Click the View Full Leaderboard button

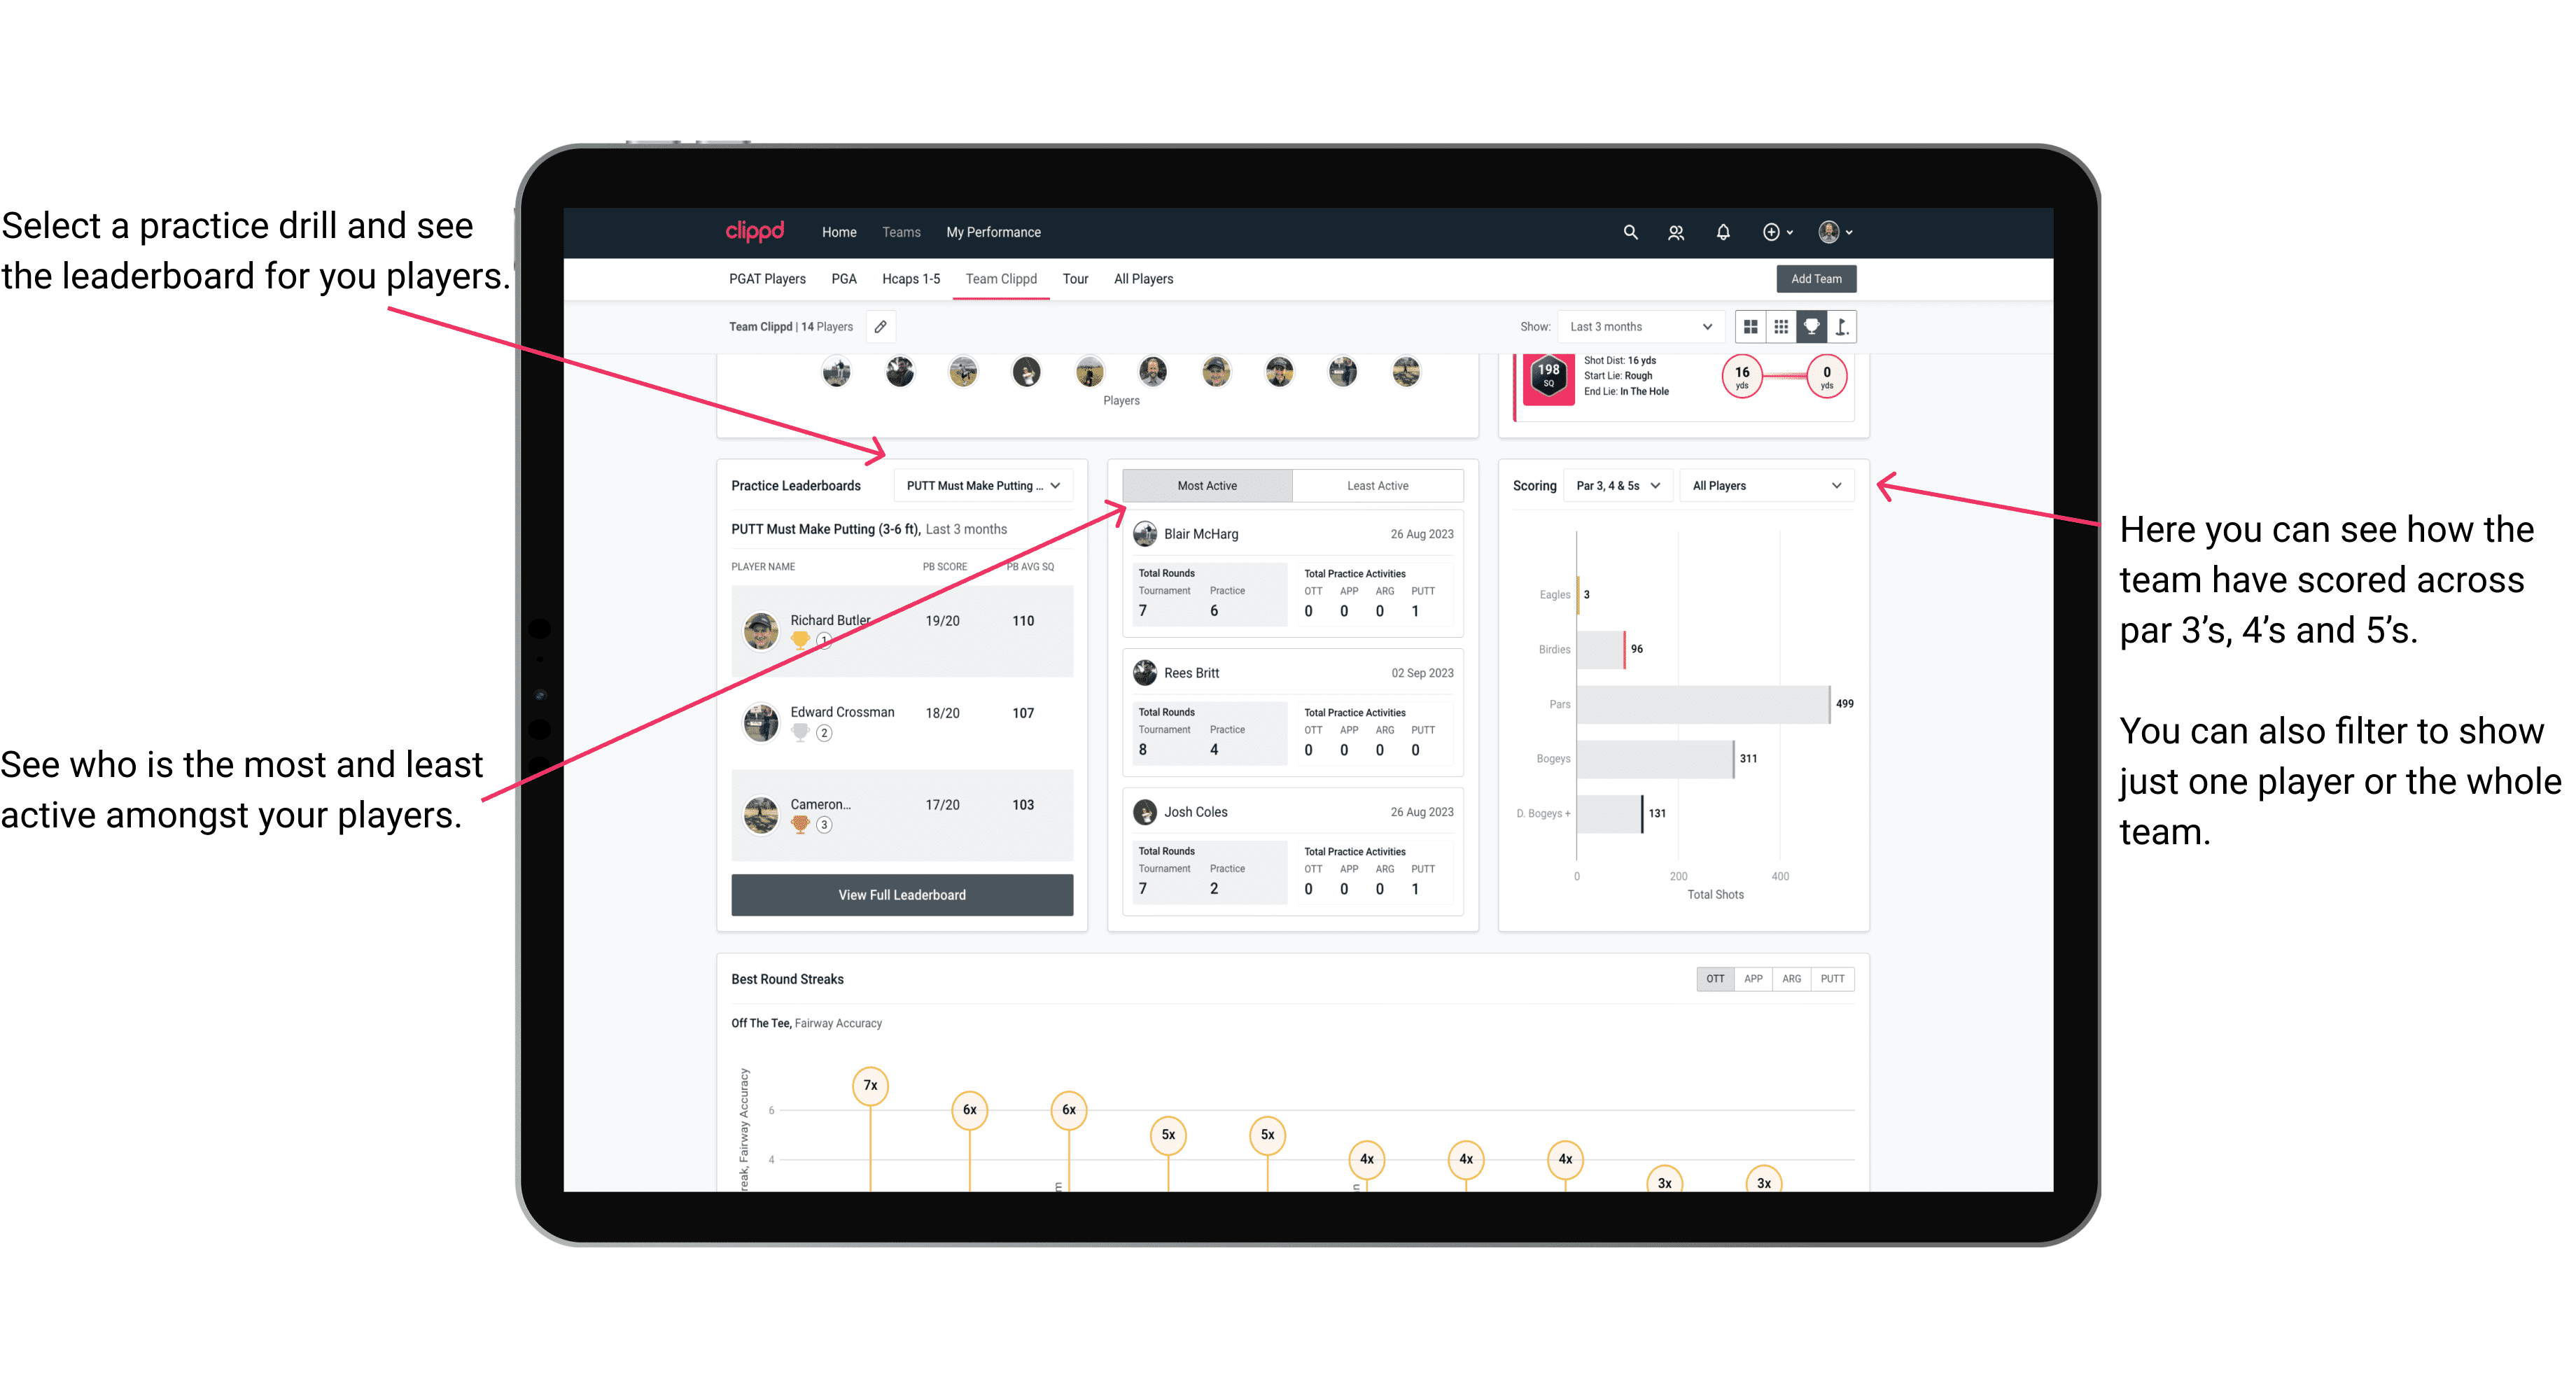click(901, 895)
